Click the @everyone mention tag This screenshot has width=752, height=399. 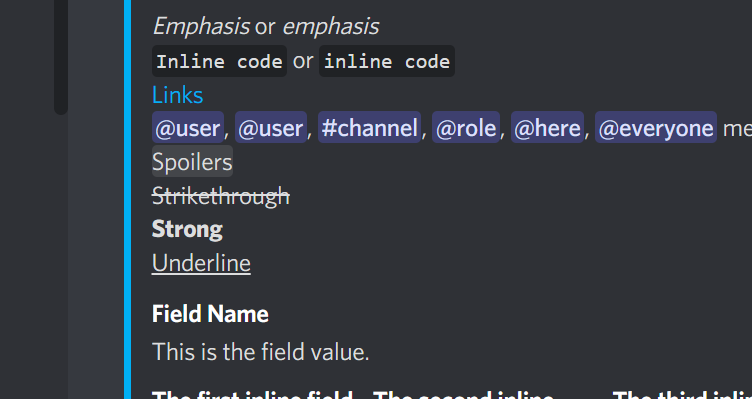(x=656, y=127)
